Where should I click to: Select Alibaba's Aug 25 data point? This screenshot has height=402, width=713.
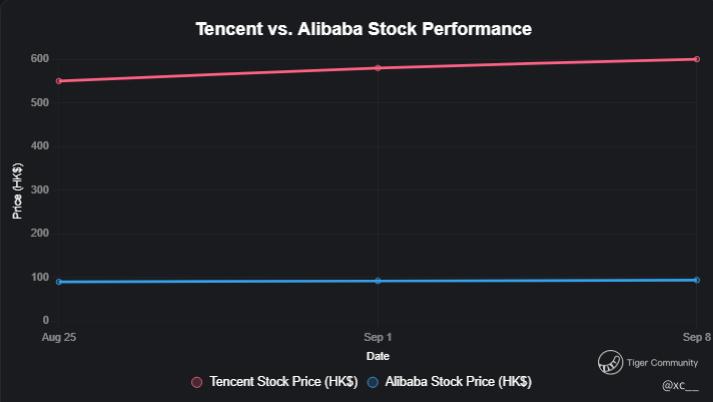coord(59,282)
